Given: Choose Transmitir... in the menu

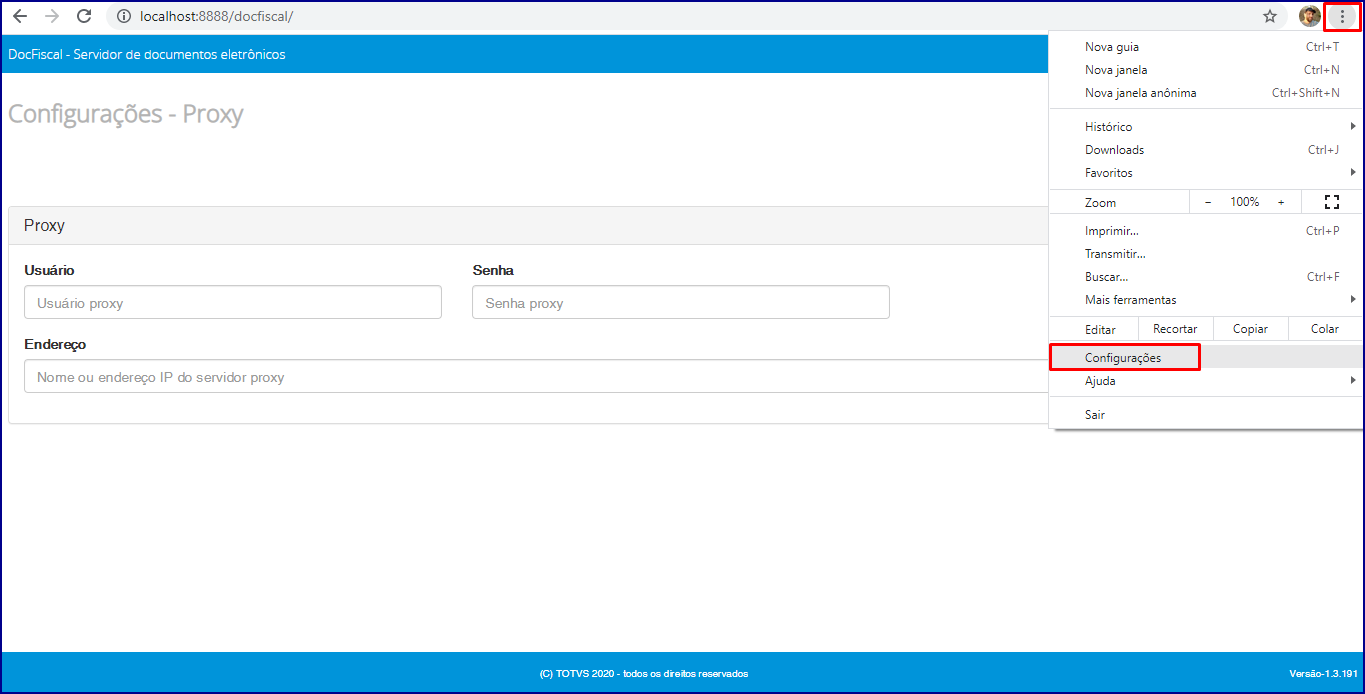Looking at the screenshot, I should (x=1206, y=254).
